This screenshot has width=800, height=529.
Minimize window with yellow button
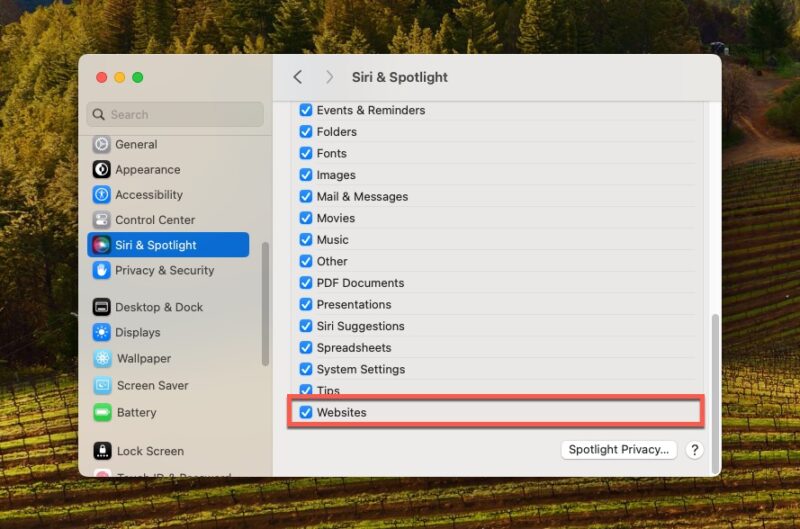(119, 77)
